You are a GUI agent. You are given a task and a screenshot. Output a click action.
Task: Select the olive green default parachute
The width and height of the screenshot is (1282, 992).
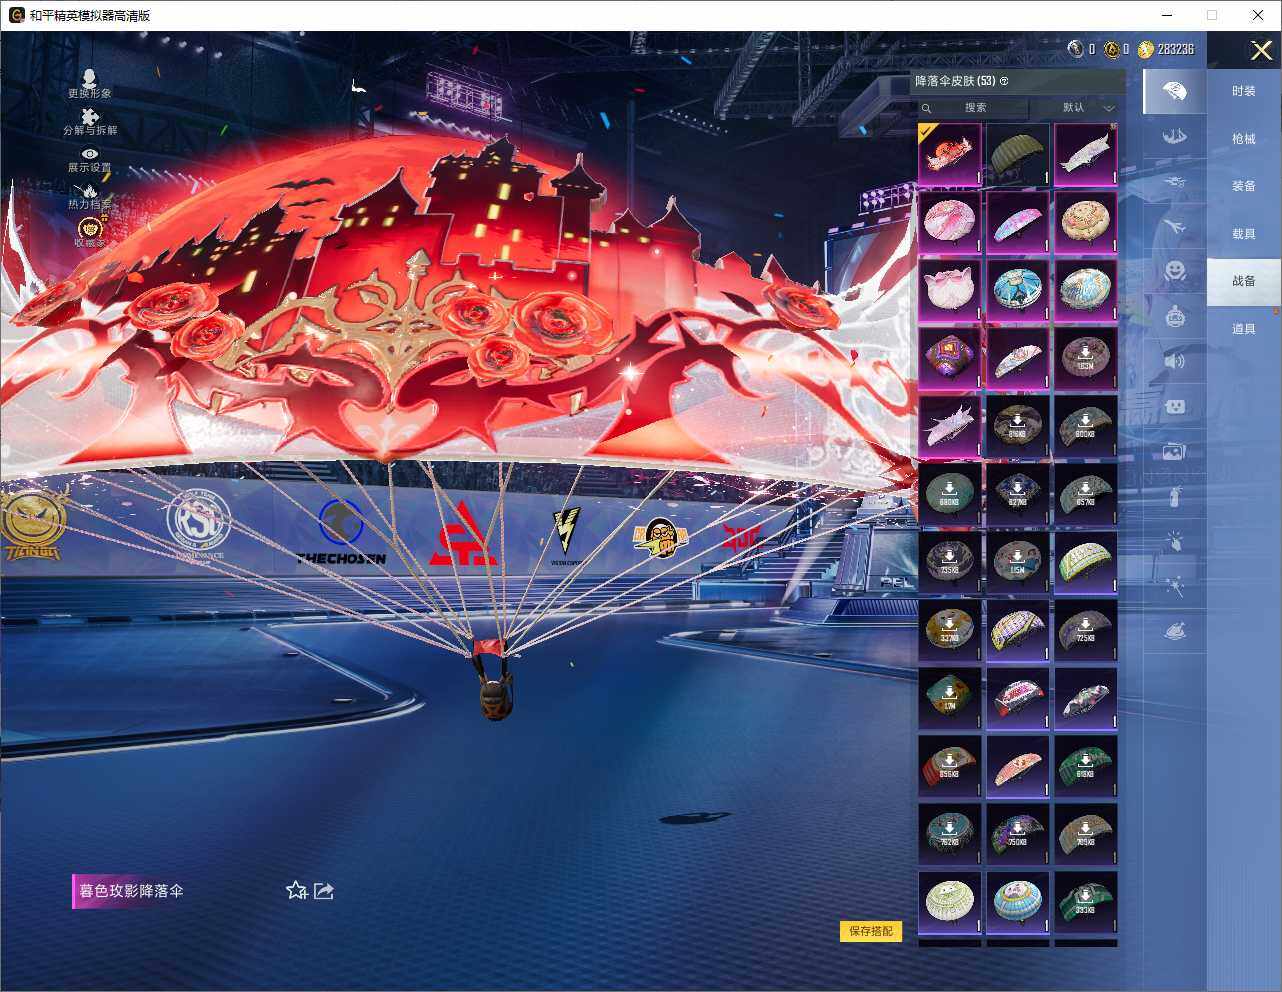tap(1018, 155)
